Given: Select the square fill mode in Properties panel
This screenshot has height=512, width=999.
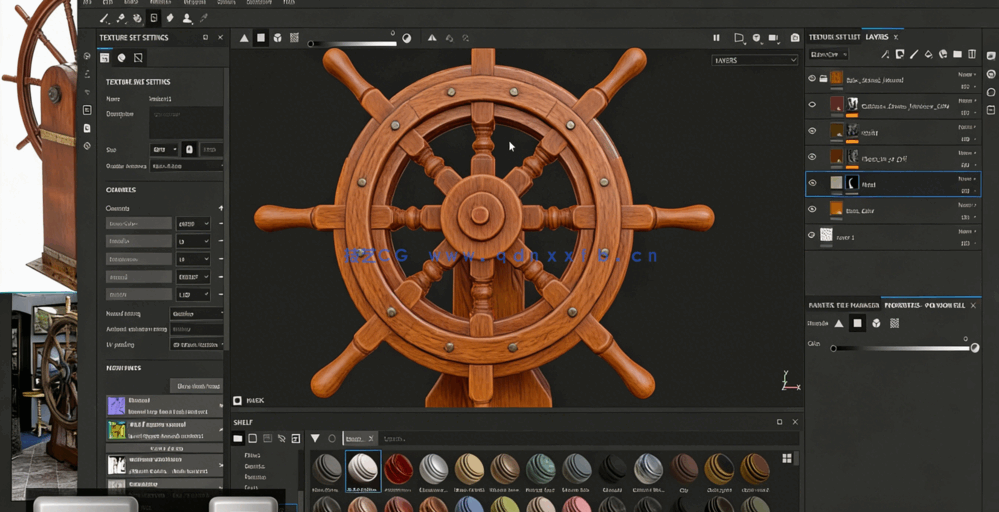Looking at the screenshot, I should (x=858, y=324).
